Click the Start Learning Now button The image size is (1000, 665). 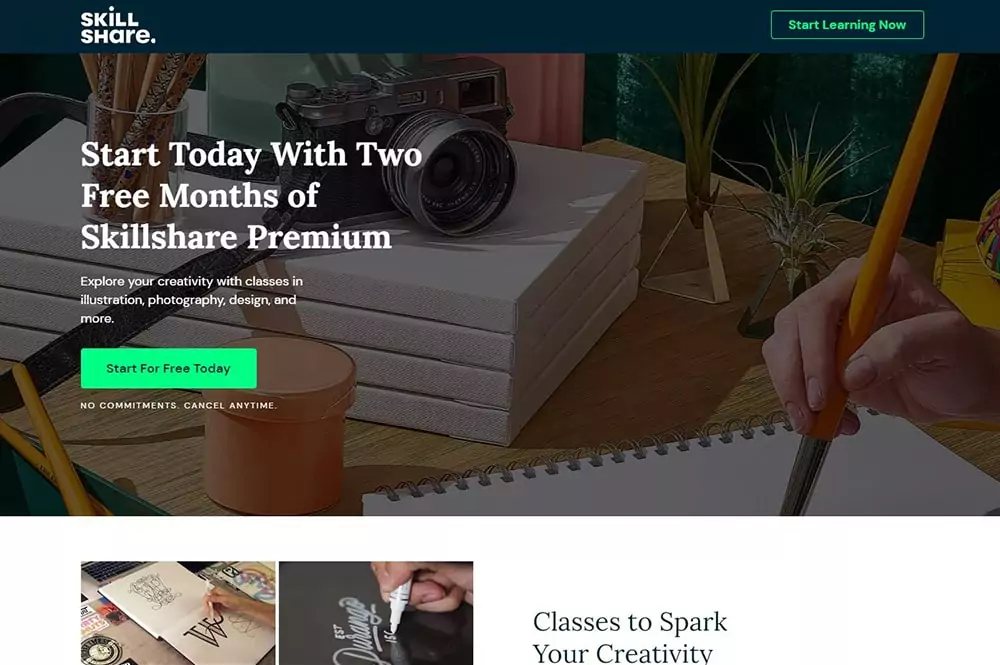pos(847,25)
